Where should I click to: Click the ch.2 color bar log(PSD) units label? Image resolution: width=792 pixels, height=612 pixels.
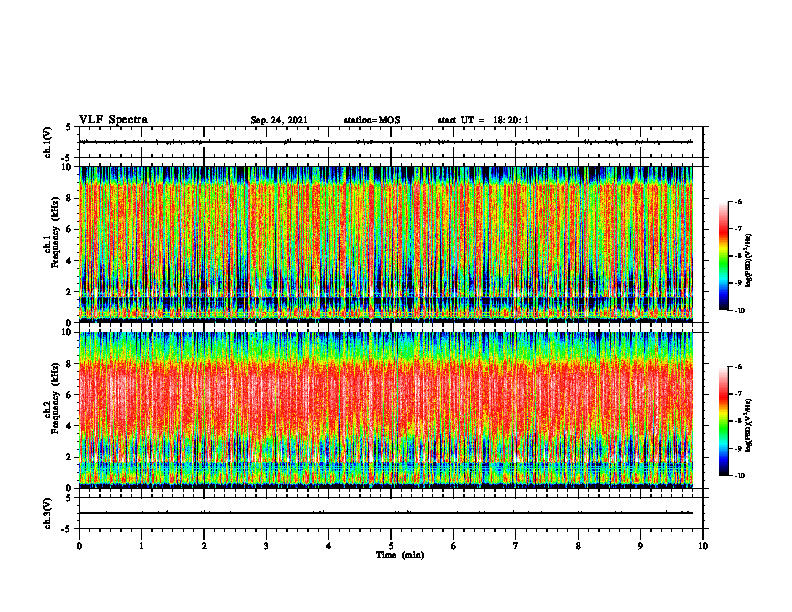pos(749,425)
